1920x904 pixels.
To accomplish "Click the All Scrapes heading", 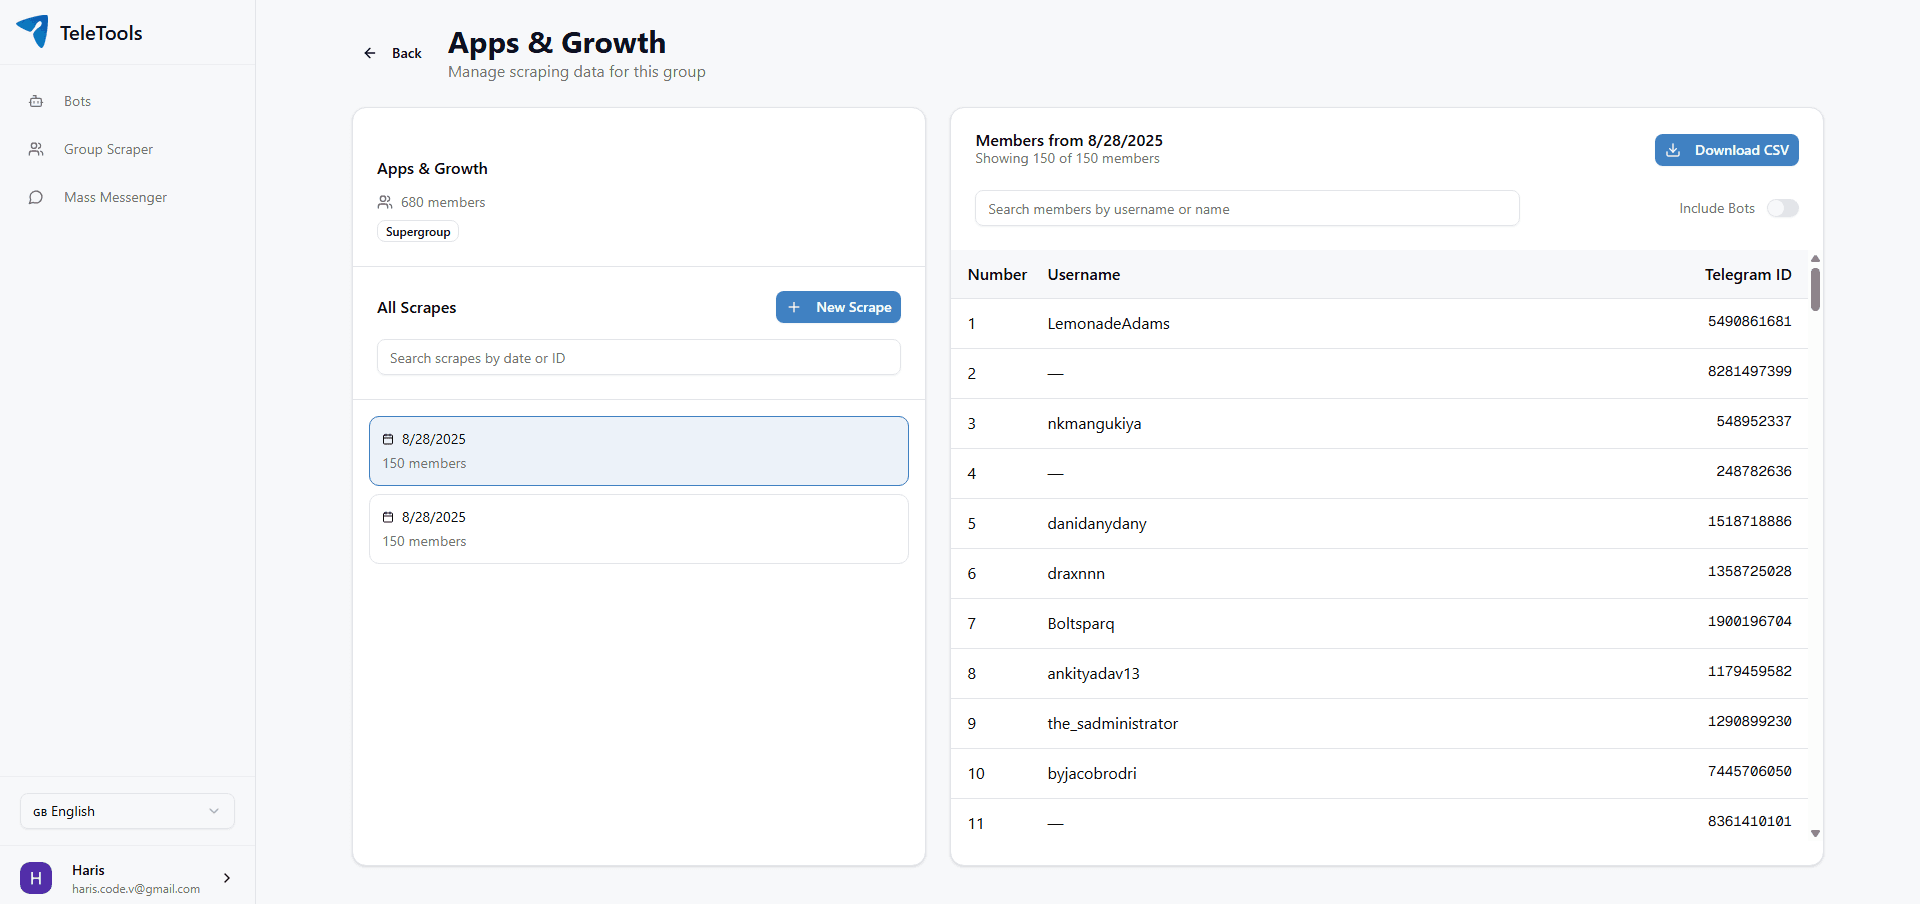I will click(416, 307).
